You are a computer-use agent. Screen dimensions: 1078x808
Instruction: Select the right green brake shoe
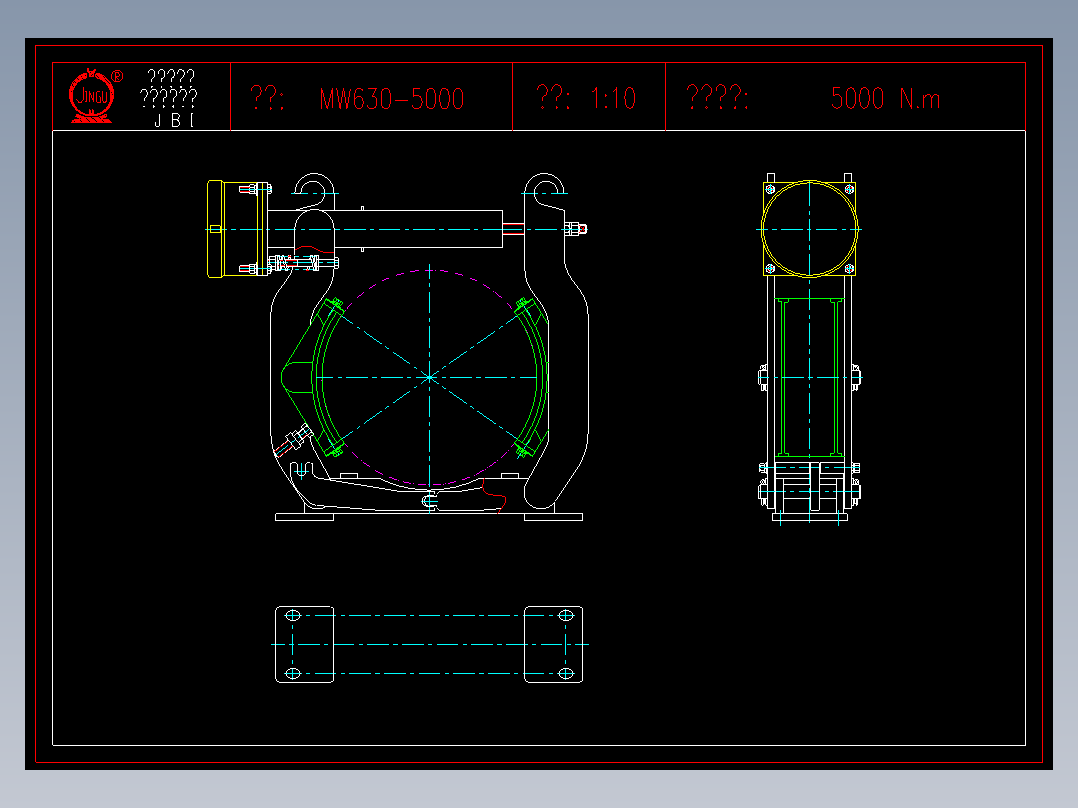[533, 378]
